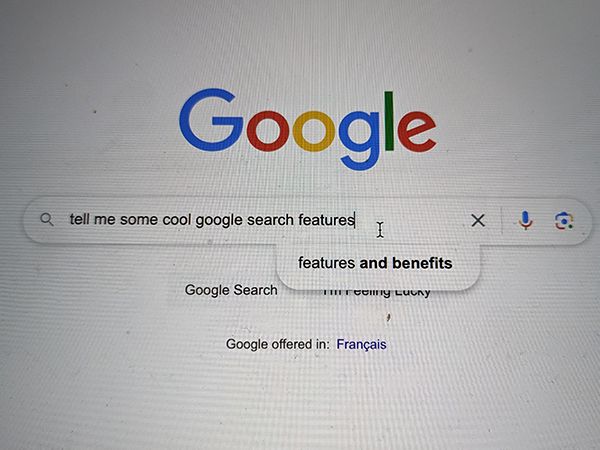Clear the search query with the X
600x450 pixels.
478,220
